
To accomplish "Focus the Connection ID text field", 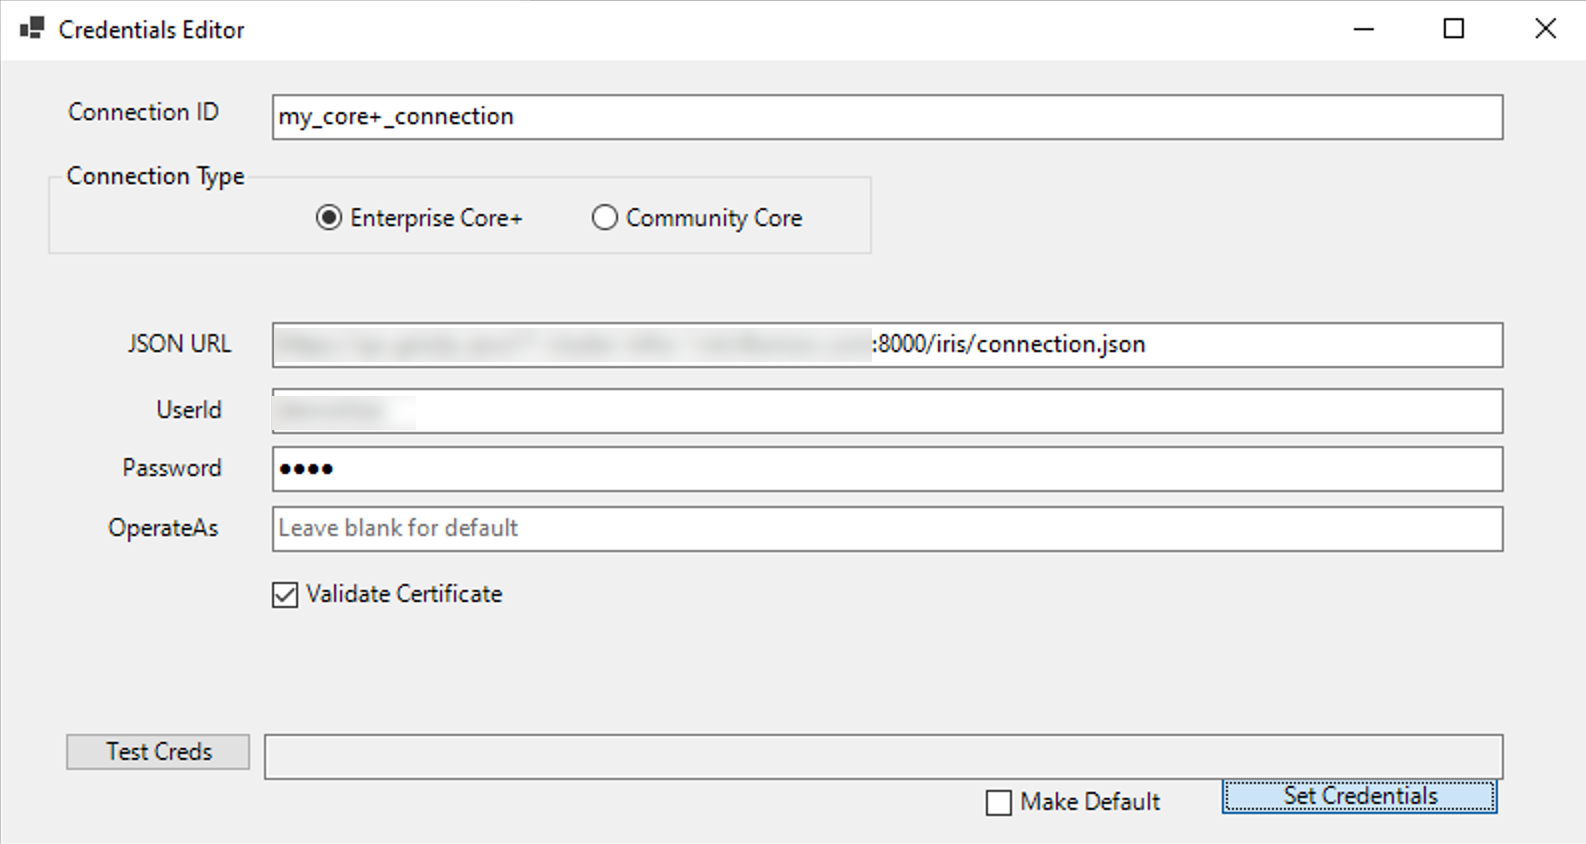I will 887,117.
